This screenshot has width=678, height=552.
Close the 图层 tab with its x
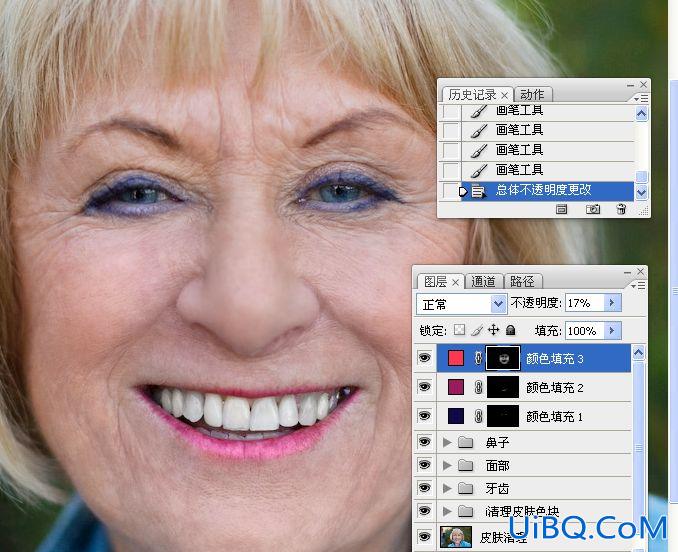click(x=455, y=282)
